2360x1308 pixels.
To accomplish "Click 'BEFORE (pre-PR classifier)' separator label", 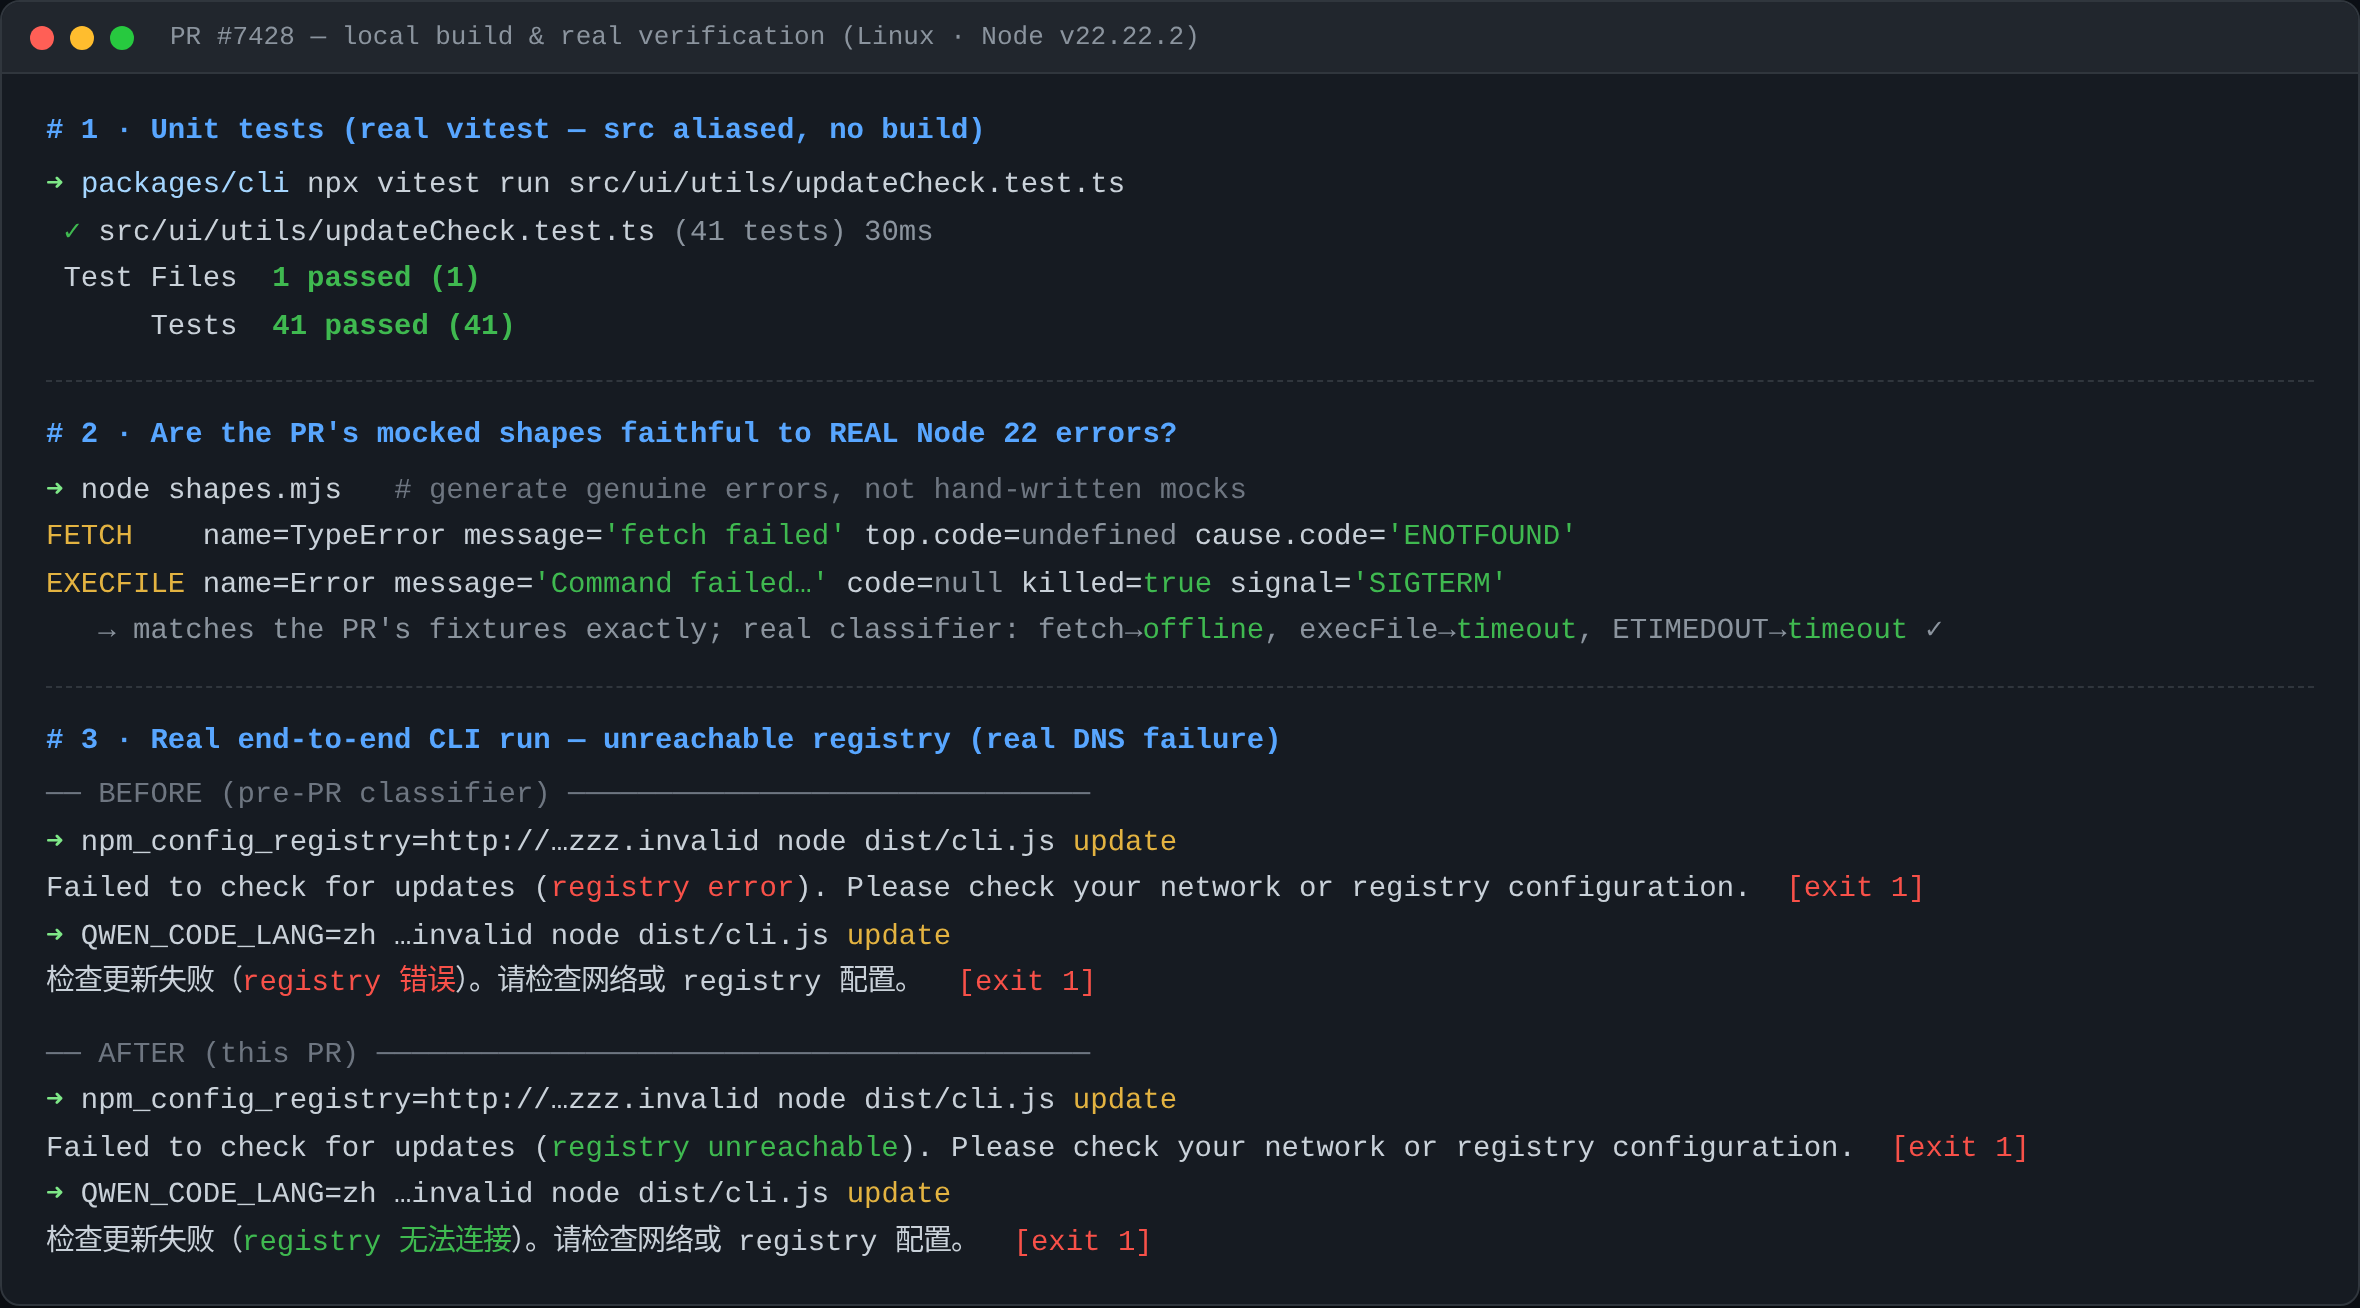I will tap(324, 794).
